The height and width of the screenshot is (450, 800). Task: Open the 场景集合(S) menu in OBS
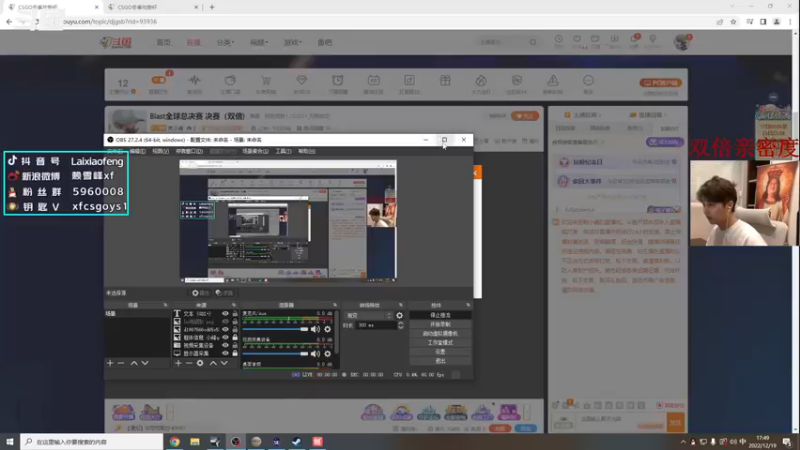coord(255,151)
